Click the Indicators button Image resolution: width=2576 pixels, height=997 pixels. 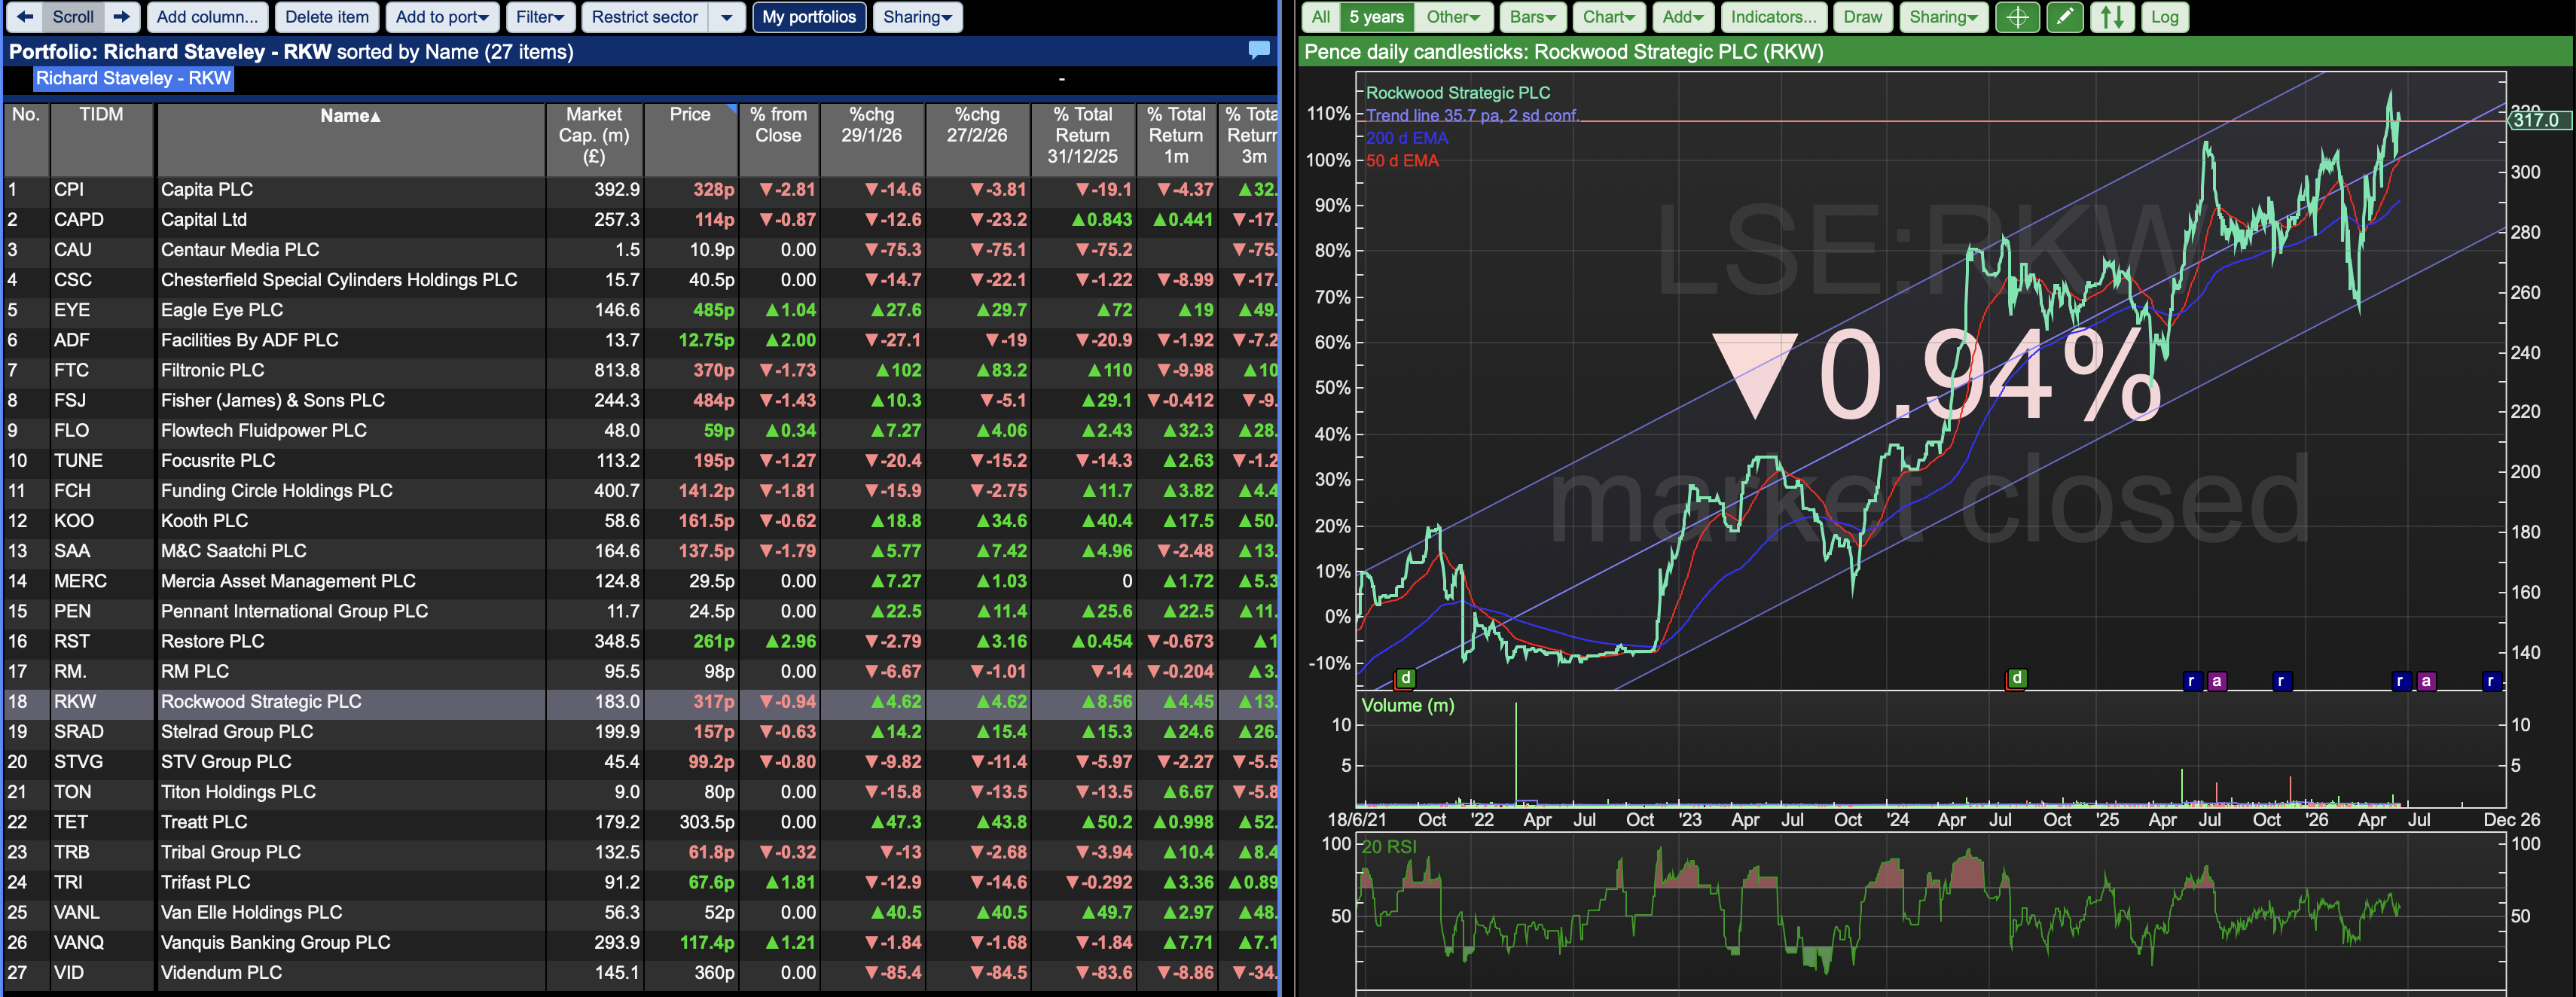1773,17
